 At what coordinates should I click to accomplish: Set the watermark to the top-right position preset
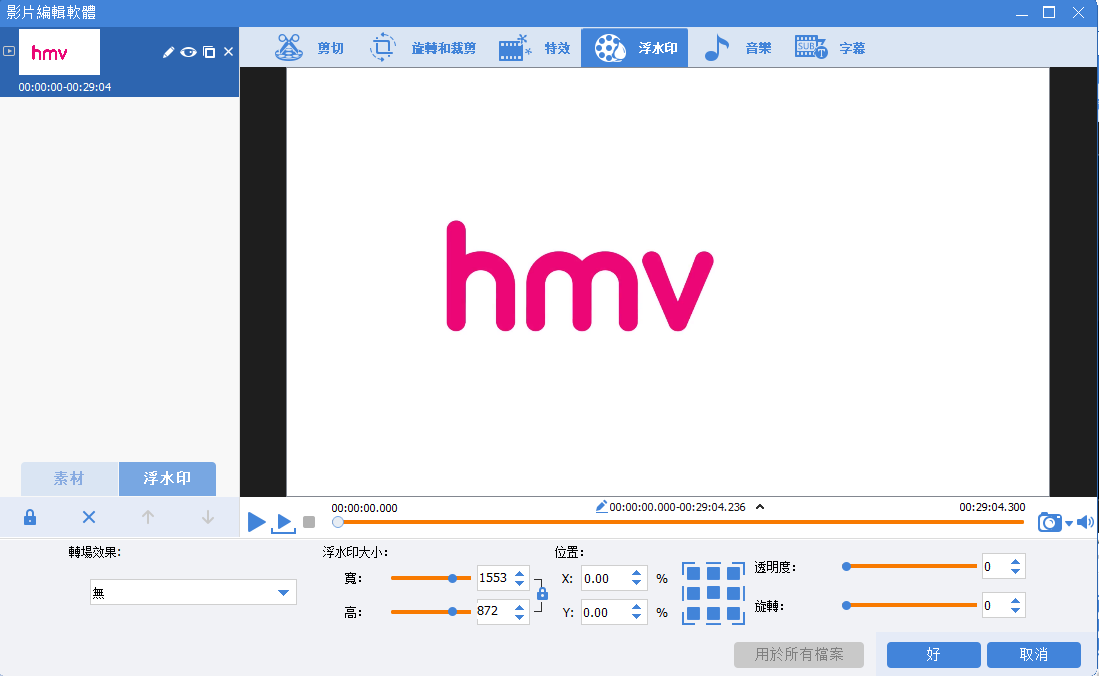[x=734, y=573]
